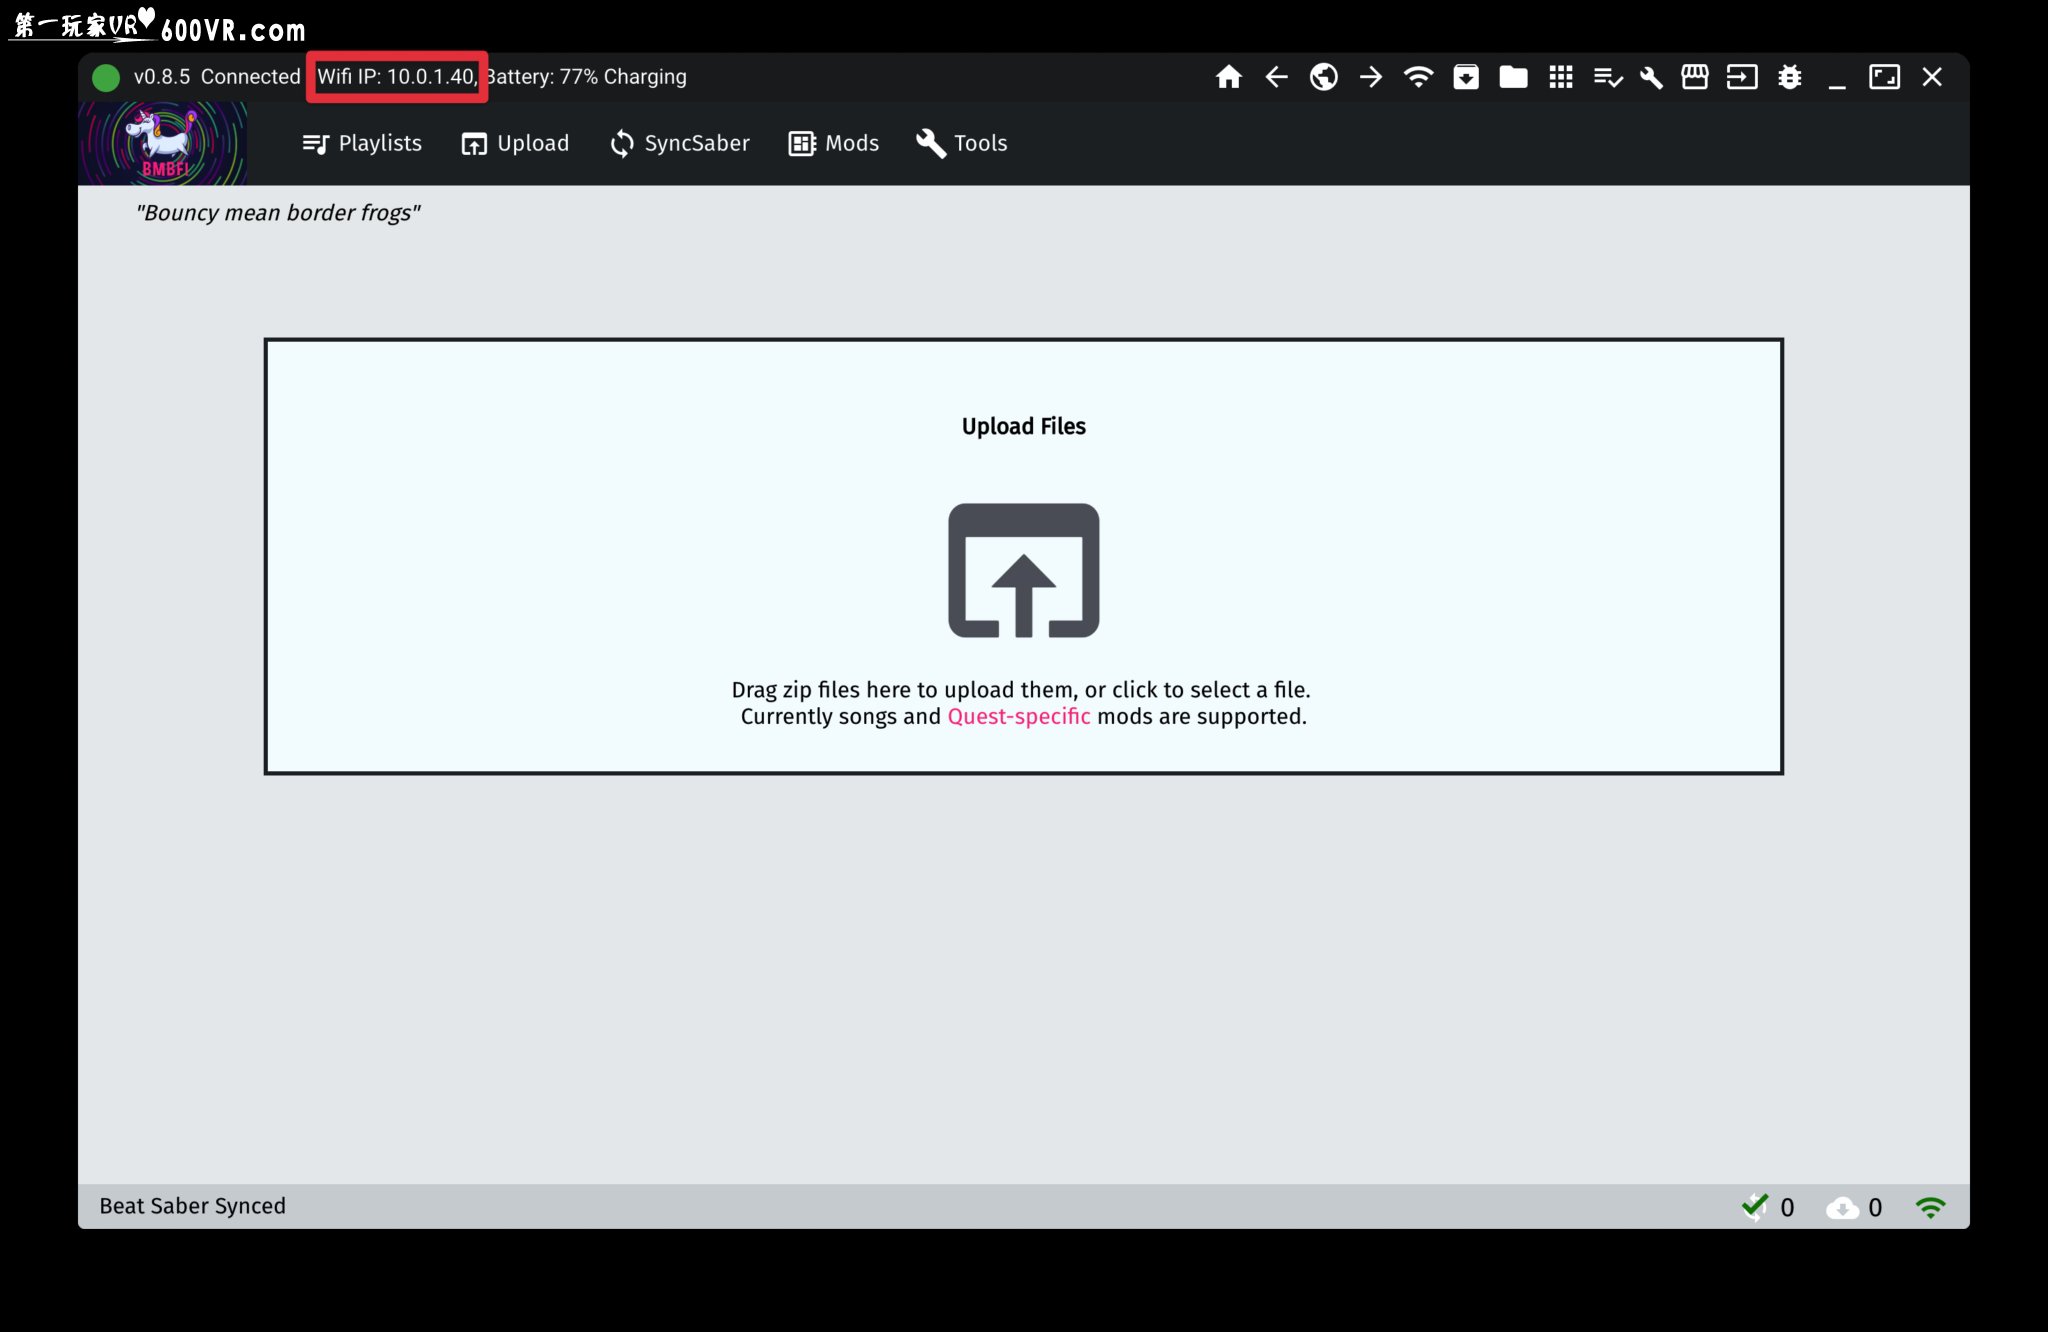Toggle fullscreen with the expand icon
The width and height of the screenshot is (2048, 1332).
[1884, 77]
